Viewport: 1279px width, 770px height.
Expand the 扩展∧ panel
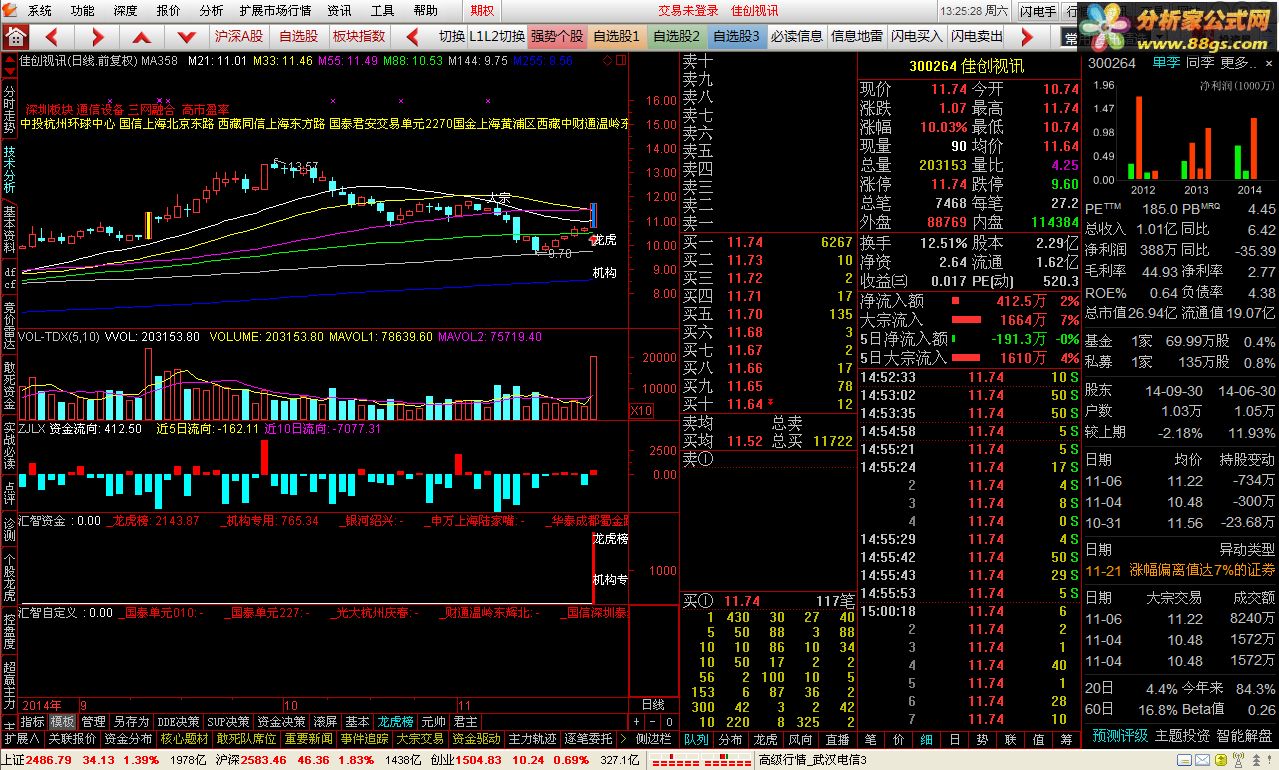point(21,739)
